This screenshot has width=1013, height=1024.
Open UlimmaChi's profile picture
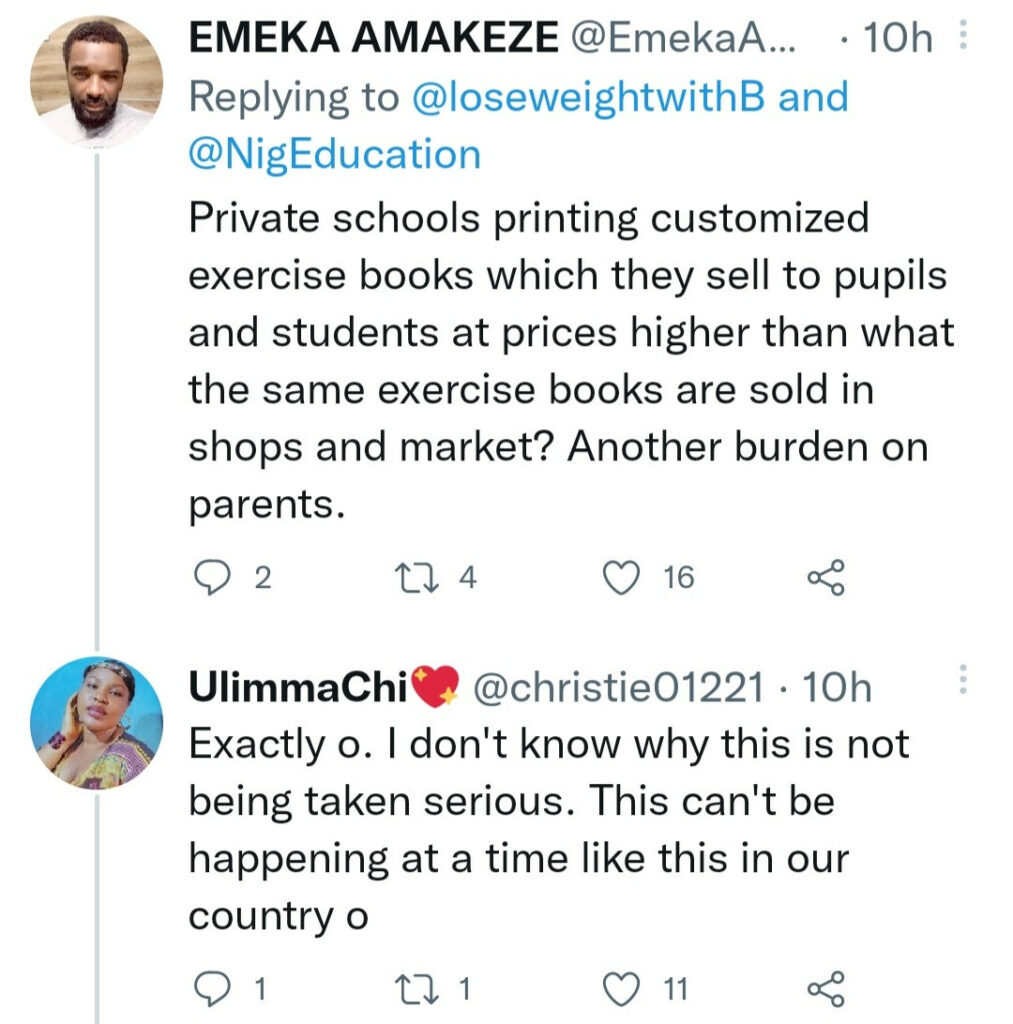[97, 723]
